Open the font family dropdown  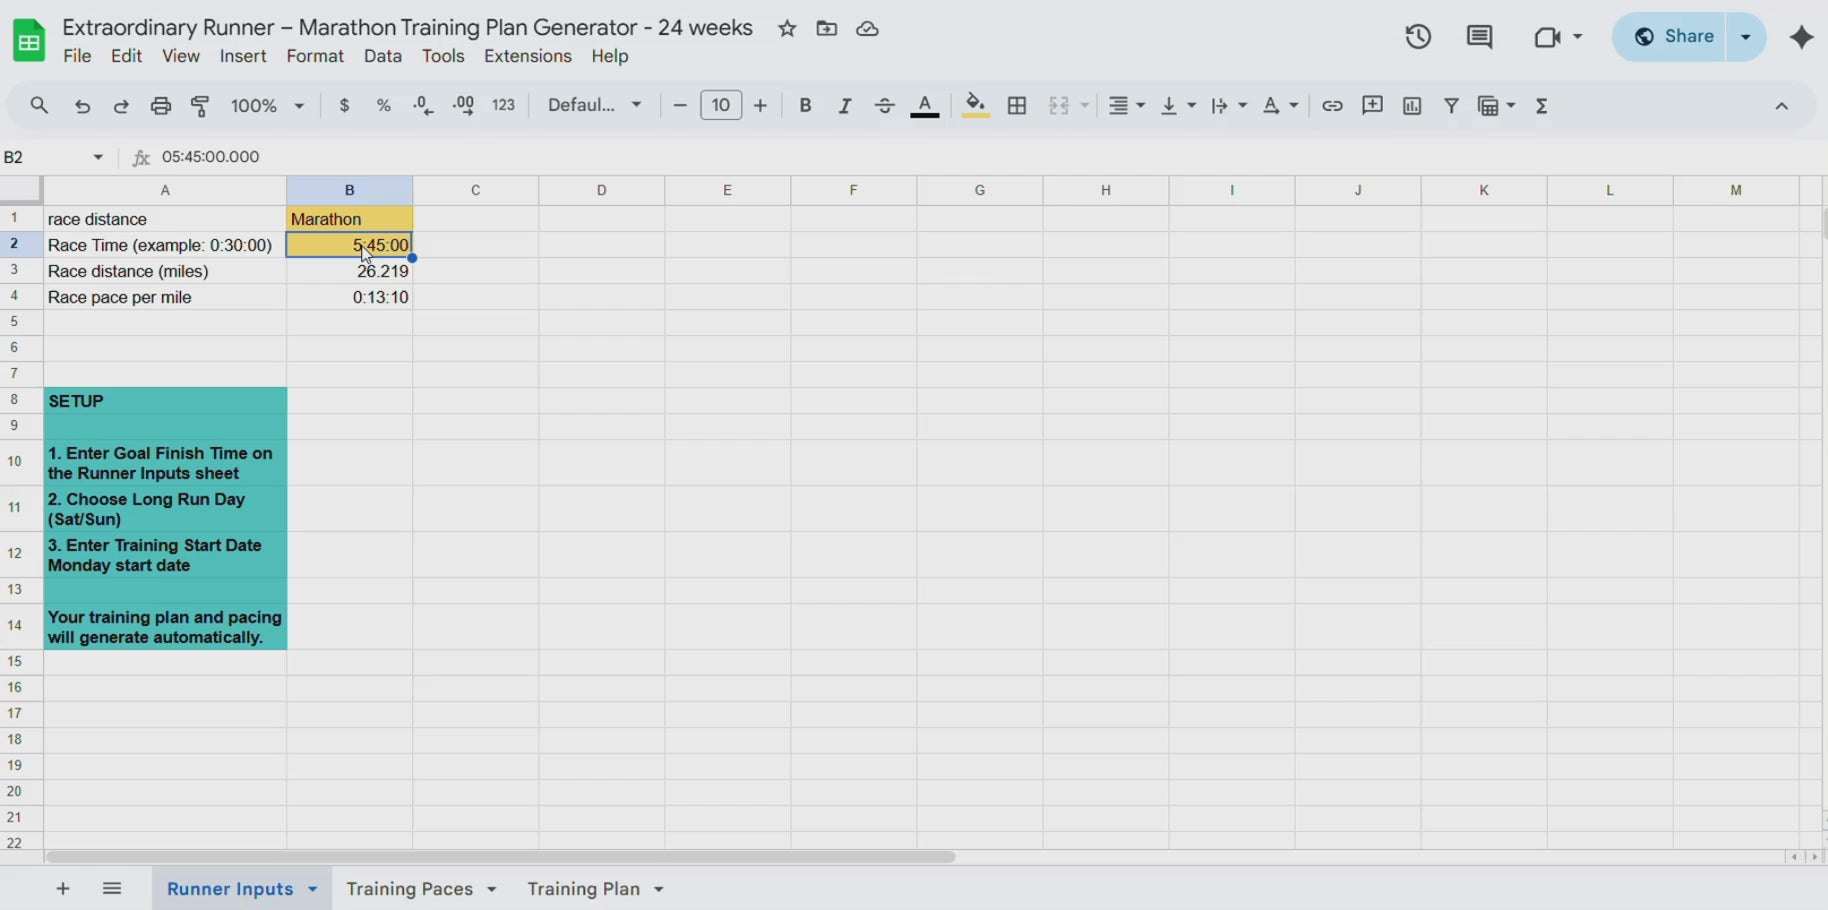tap(594, 106)
